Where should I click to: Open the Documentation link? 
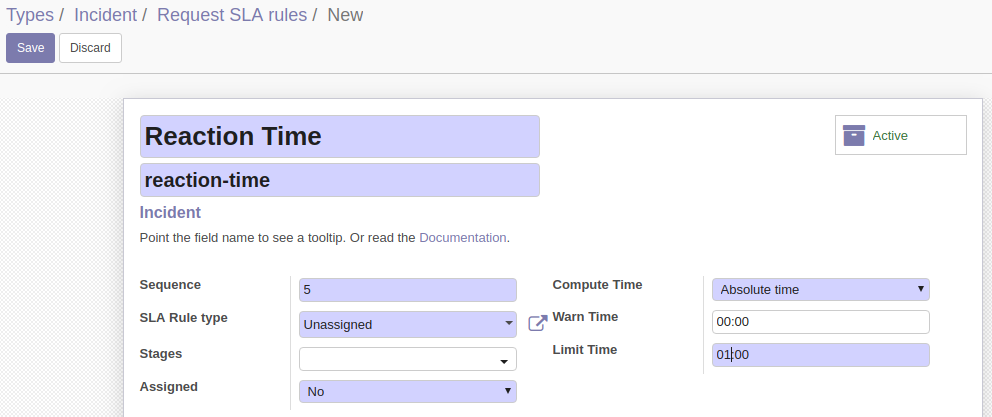(462, 238)
